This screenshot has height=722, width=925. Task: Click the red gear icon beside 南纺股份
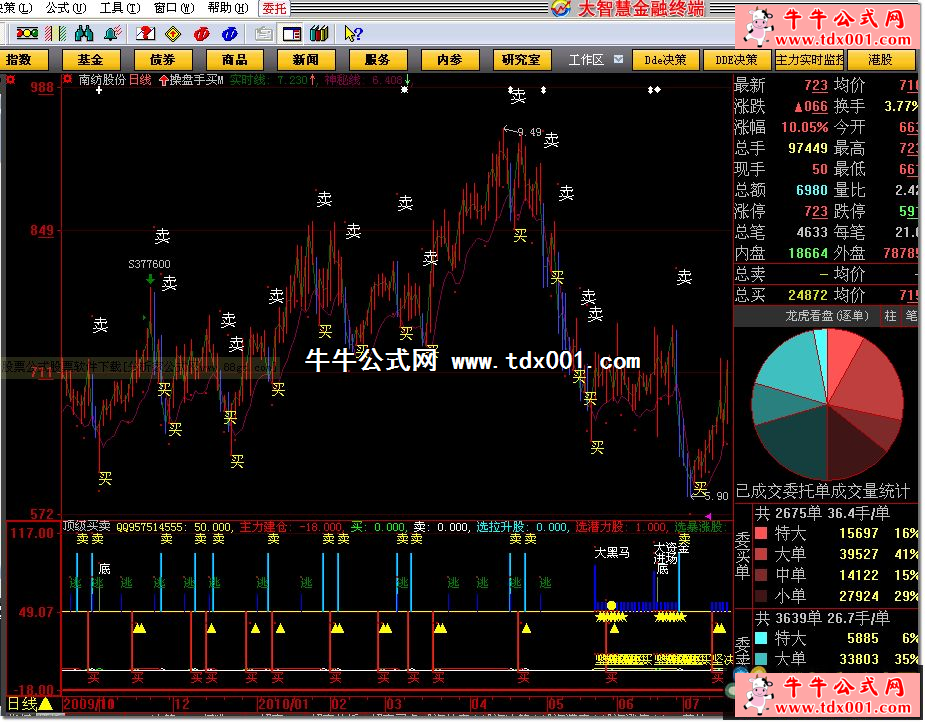tap(68, 79)
